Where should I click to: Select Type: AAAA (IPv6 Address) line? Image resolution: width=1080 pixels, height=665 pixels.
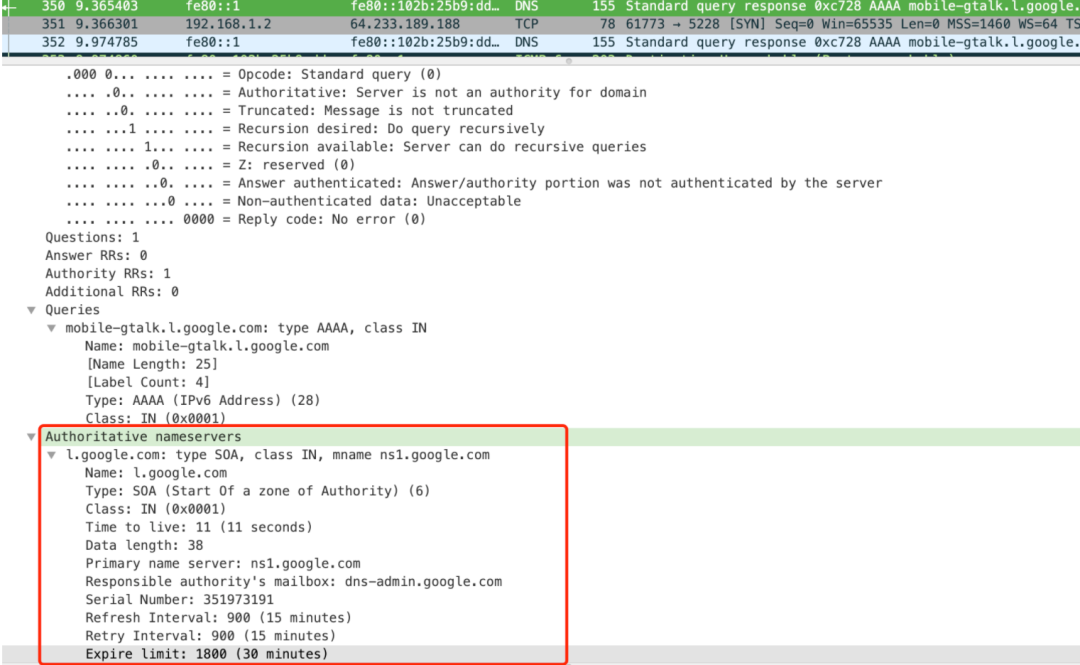pyautogui.click(x=202, y=400)
